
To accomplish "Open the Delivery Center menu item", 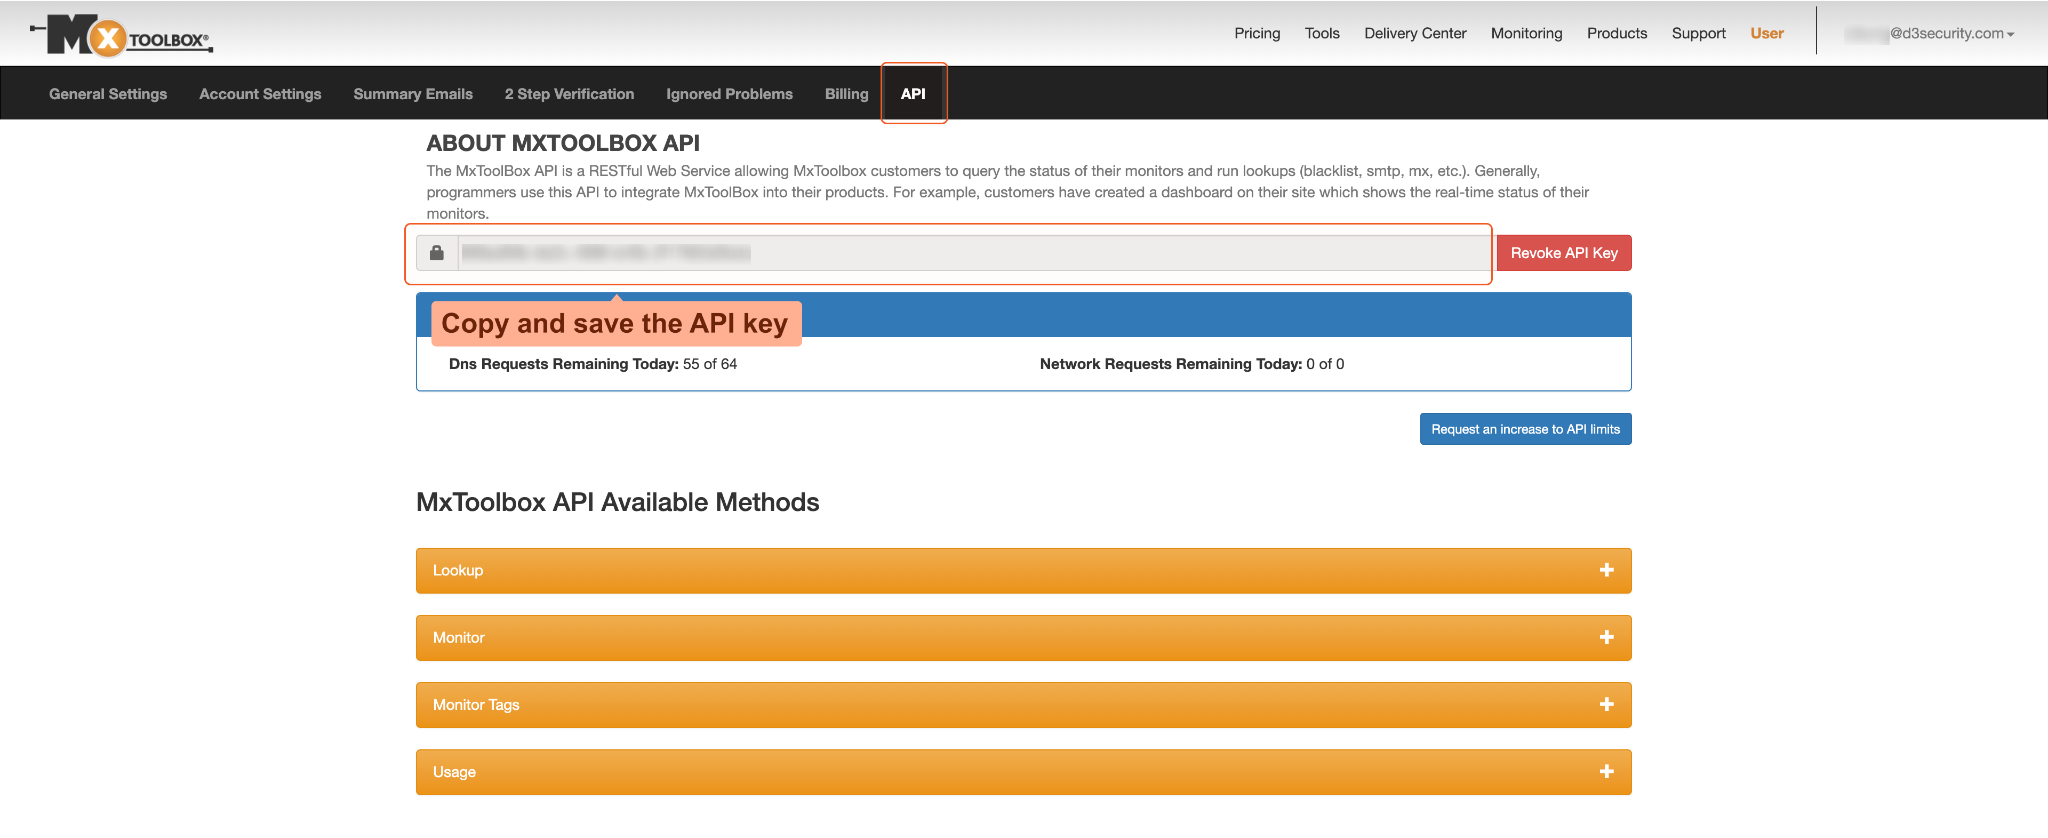I will pyautogui.click(x=1415, y=33).
